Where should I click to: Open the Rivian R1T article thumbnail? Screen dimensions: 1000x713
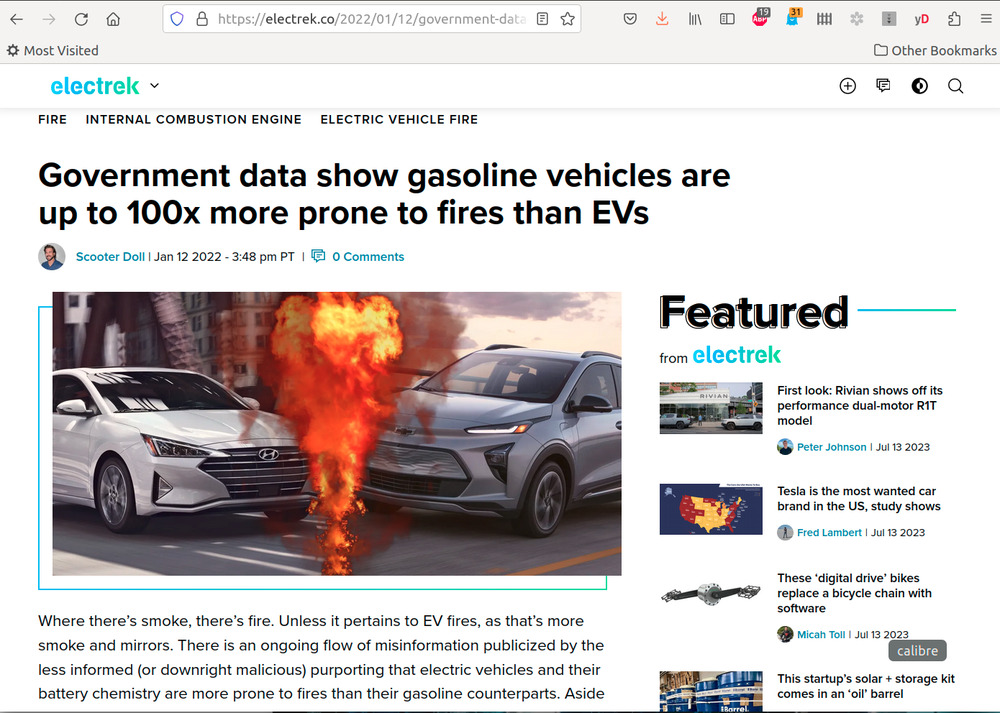(711, 408)
